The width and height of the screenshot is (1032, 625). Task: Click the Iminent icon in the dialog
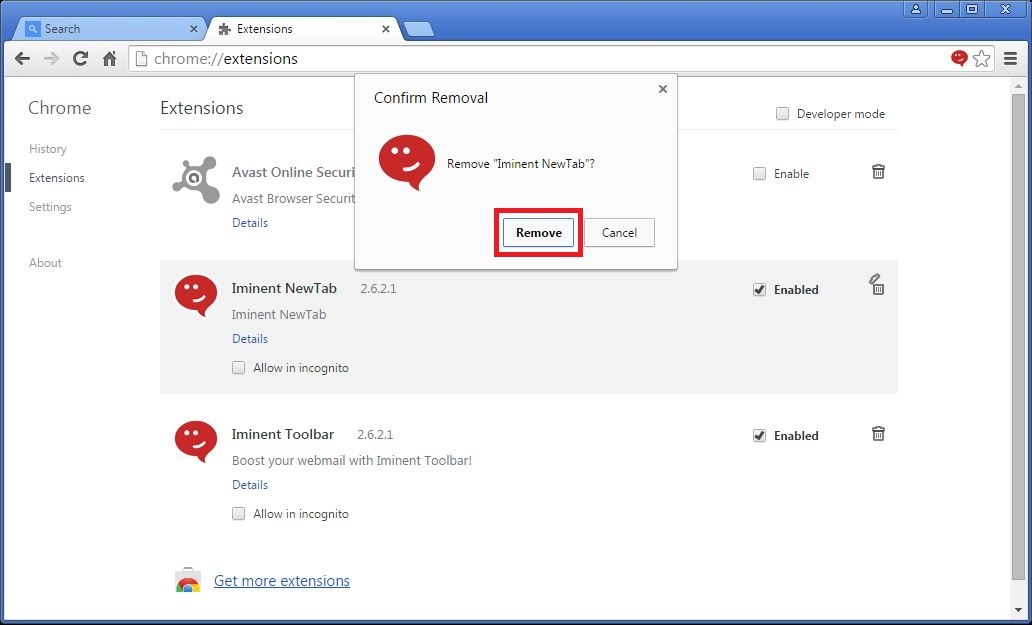coord(406,162)
